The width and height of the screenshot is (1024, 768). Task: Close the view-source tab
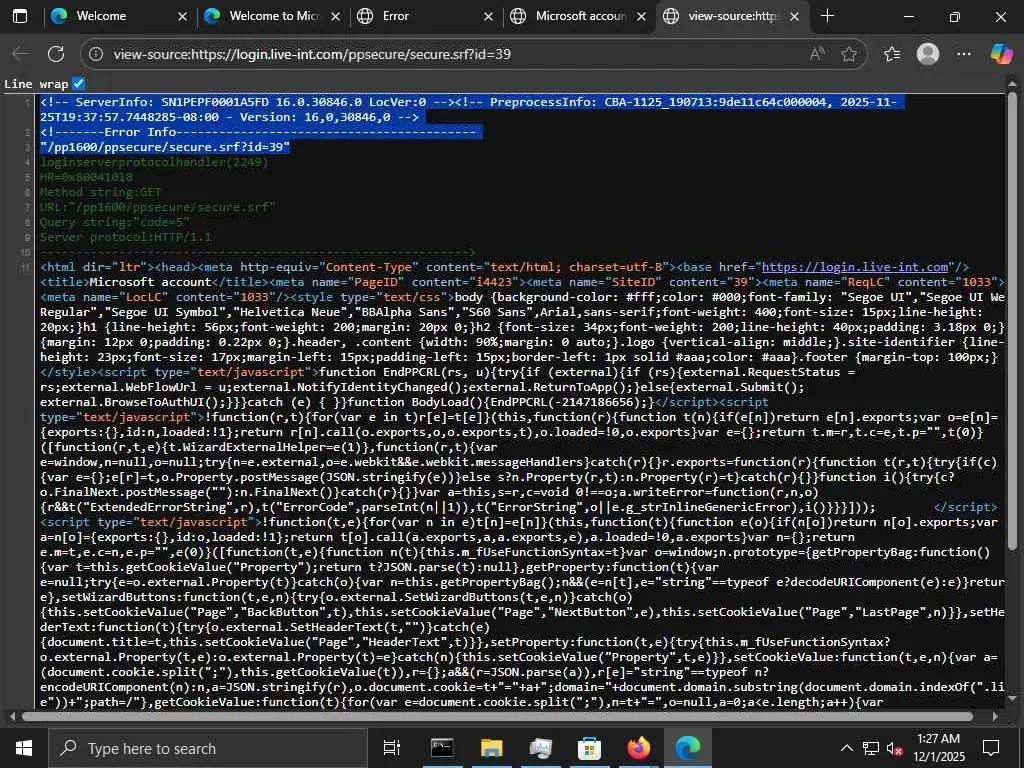[794, 17]
